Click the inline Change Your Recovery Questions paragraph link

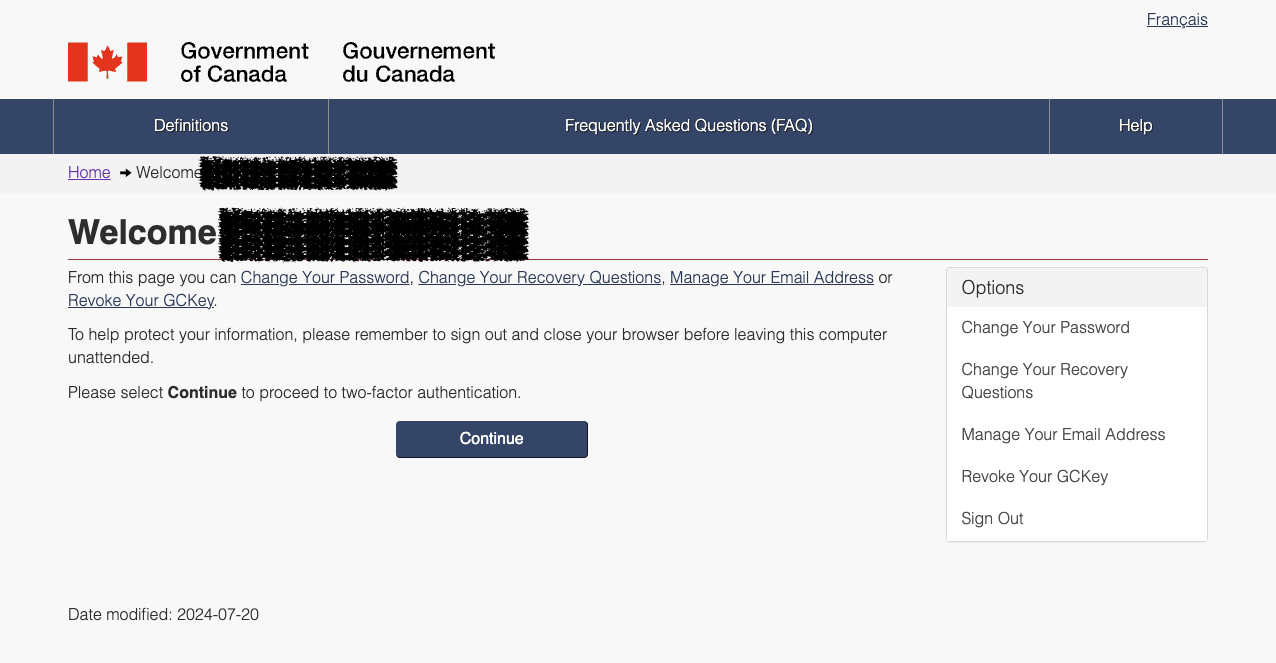pyautogui.click(x=539, y=278)
